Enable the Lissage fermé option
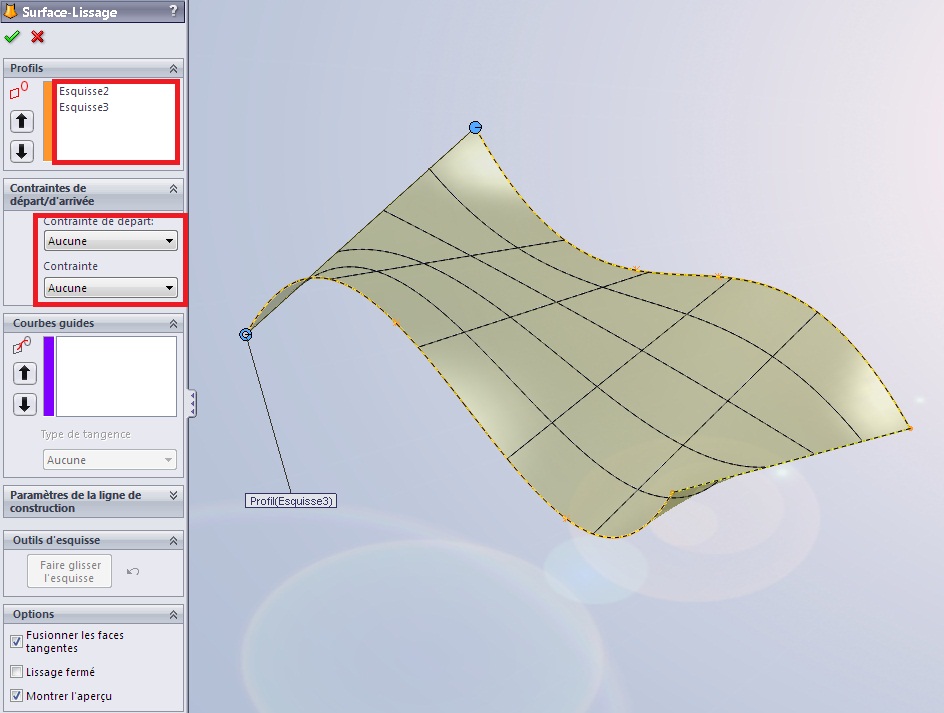The height and width of the screenshot is (713, 944). (x=16, y=672)
